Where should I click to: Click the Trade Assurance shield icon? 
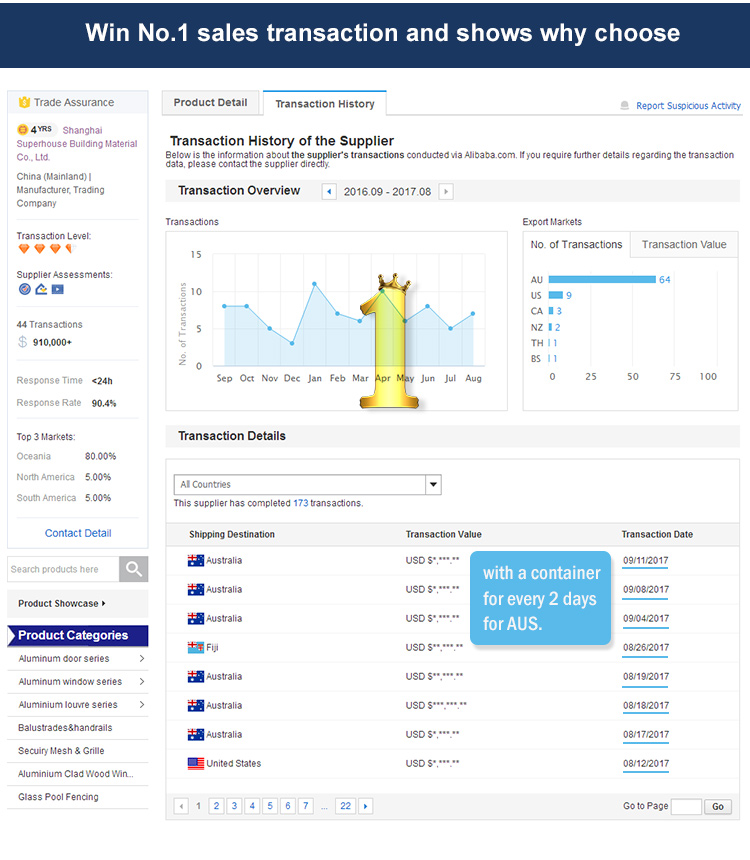coord(24,102)
